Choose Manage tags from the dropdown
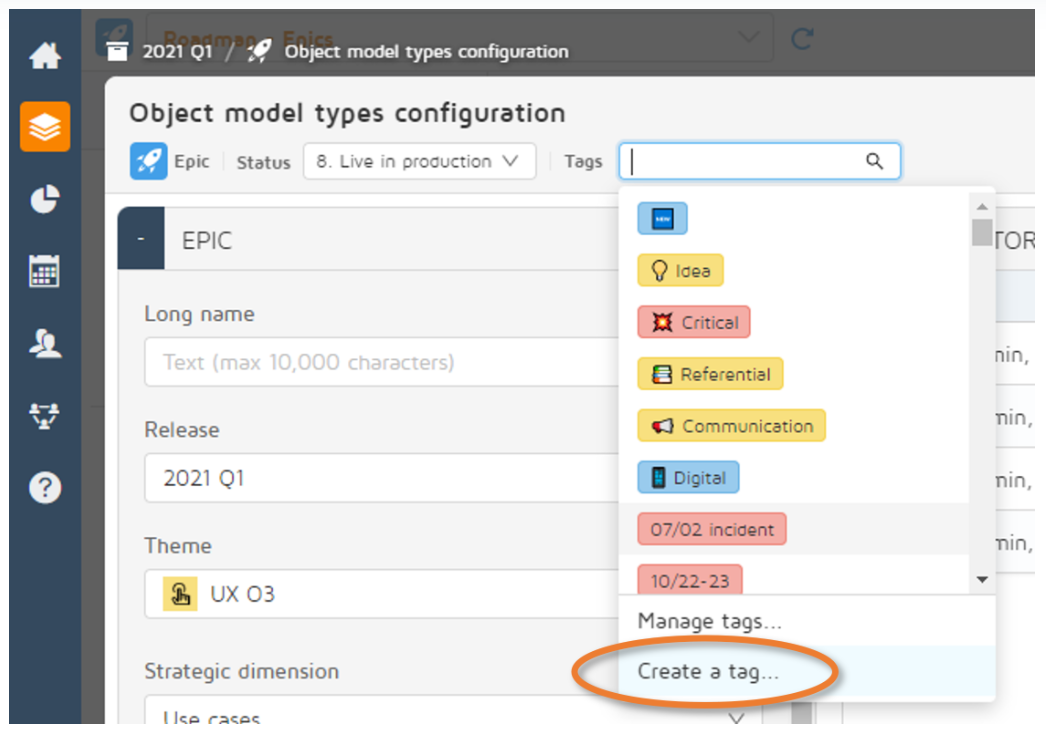This screenshot has height=739, width=1046. click(709, 621)
